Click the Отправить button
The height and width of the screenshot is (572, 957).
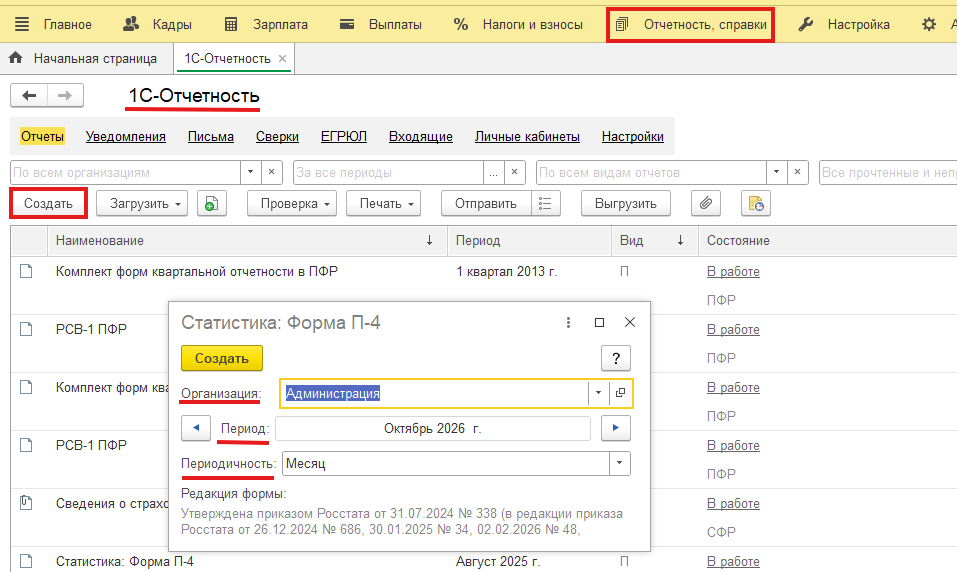(x=486, y=204)
